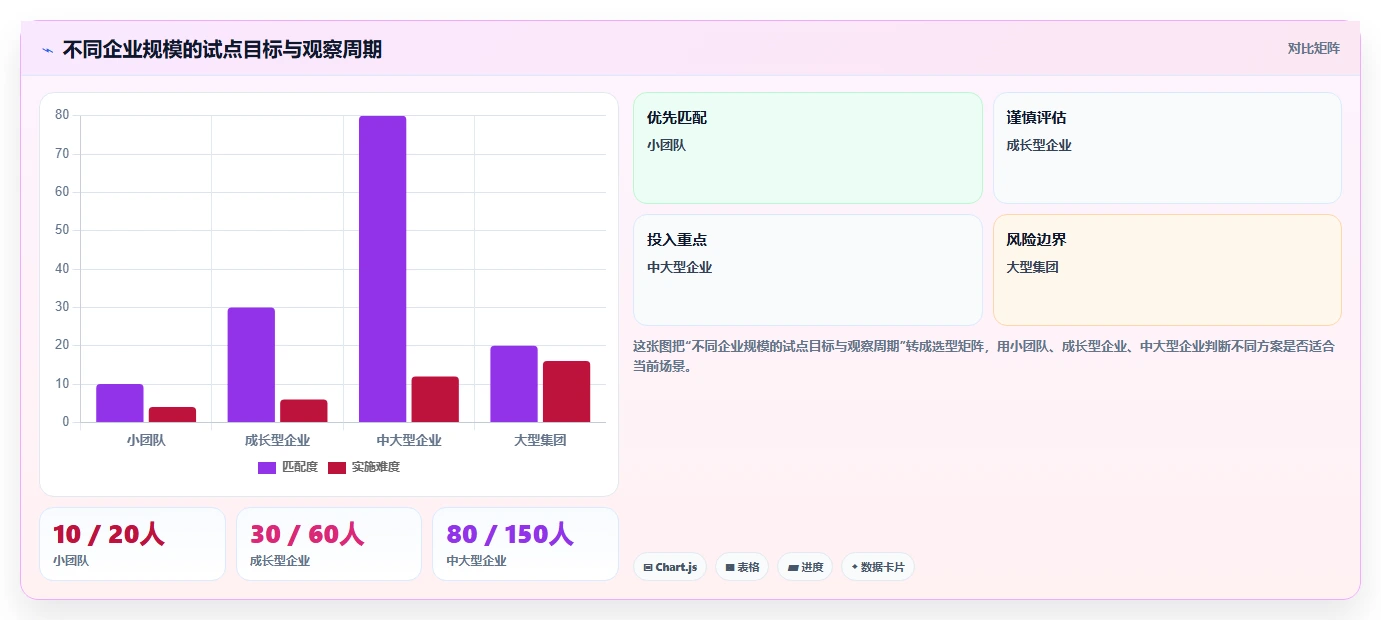Click the purple 匹配度 bar for 成长型企业

(251, 365)
